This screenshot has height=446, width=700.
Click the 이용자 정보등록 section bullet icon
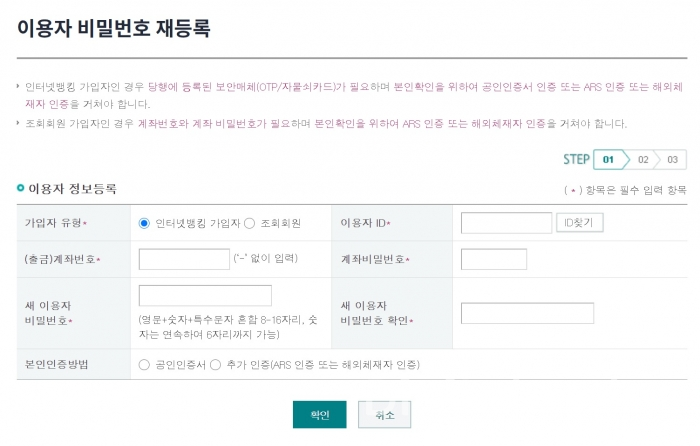[x=20, y=188]
